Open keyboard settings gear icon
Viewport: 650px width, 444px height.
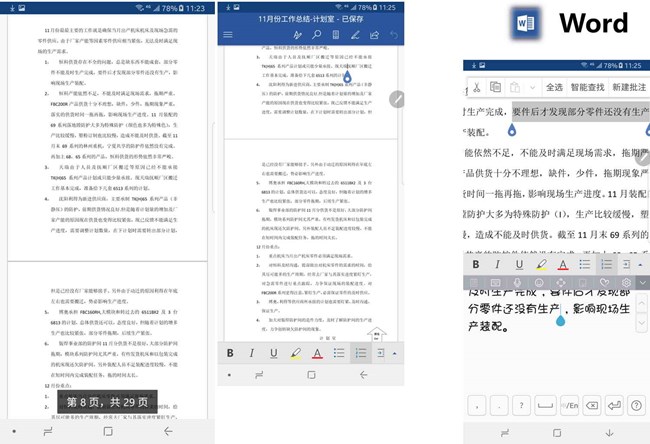coord(626,283)
